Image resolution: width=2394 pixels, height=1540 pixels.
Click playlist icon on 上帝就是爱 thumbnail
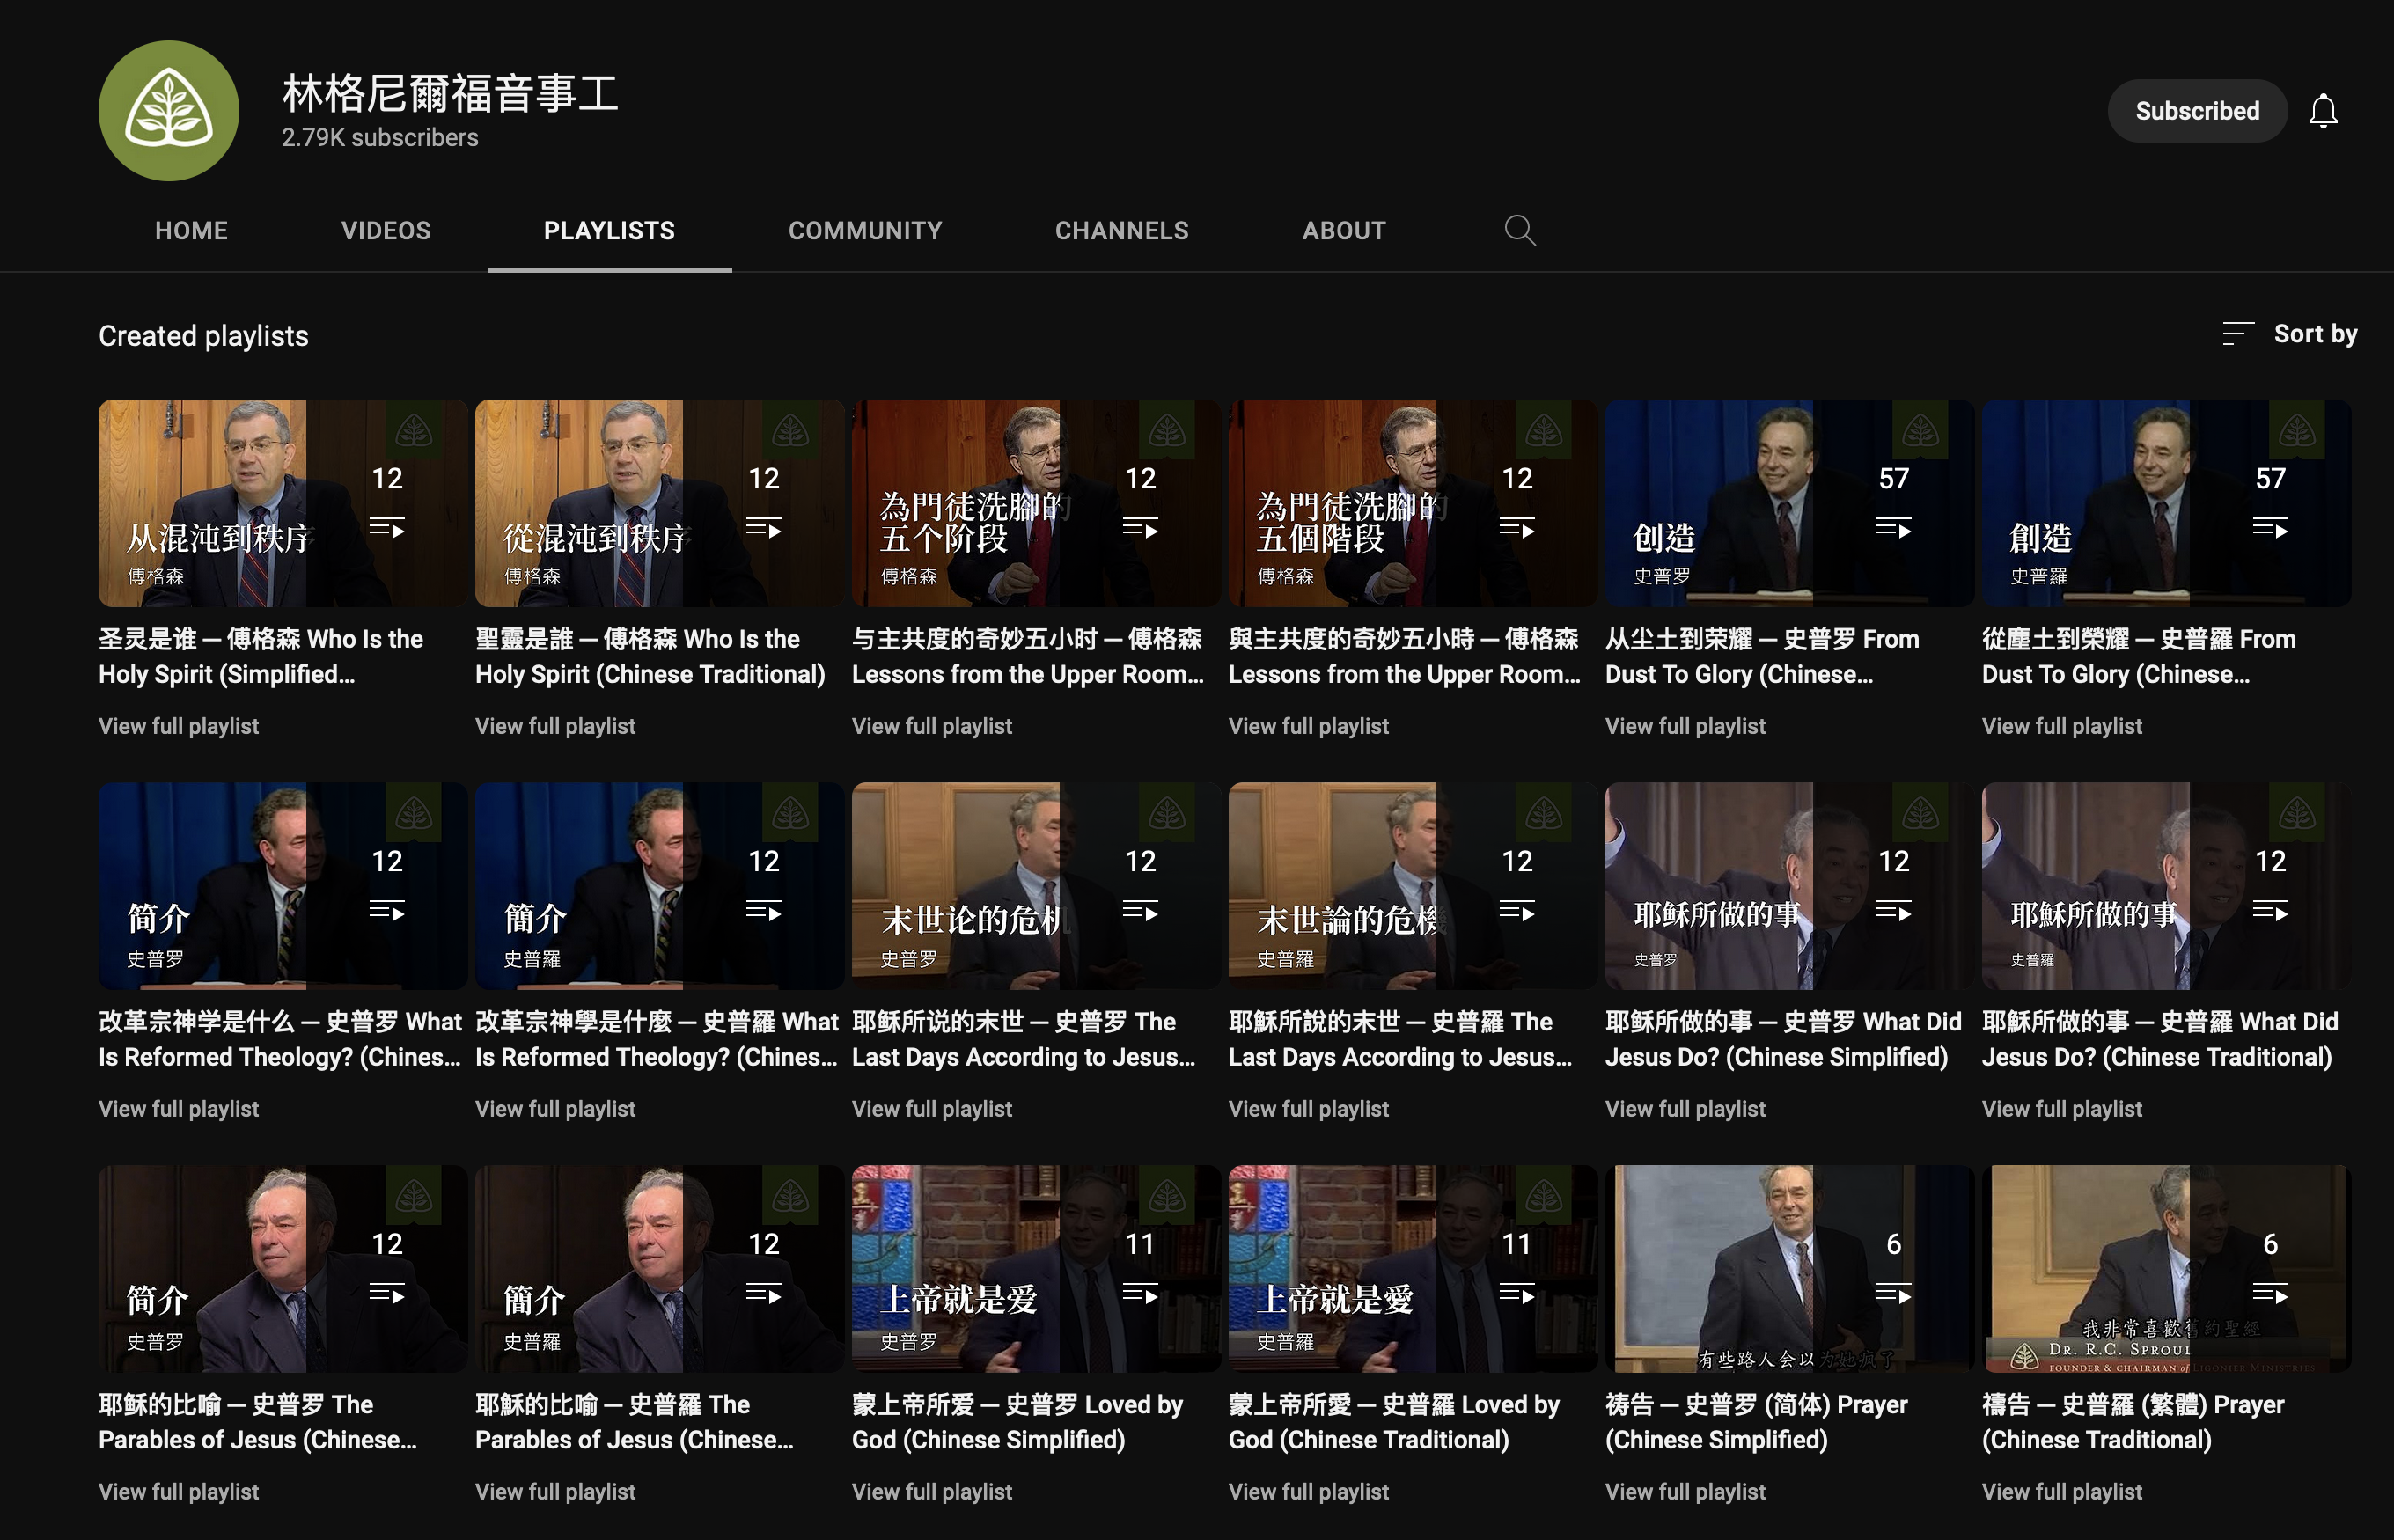[x=1140, y=1294]
